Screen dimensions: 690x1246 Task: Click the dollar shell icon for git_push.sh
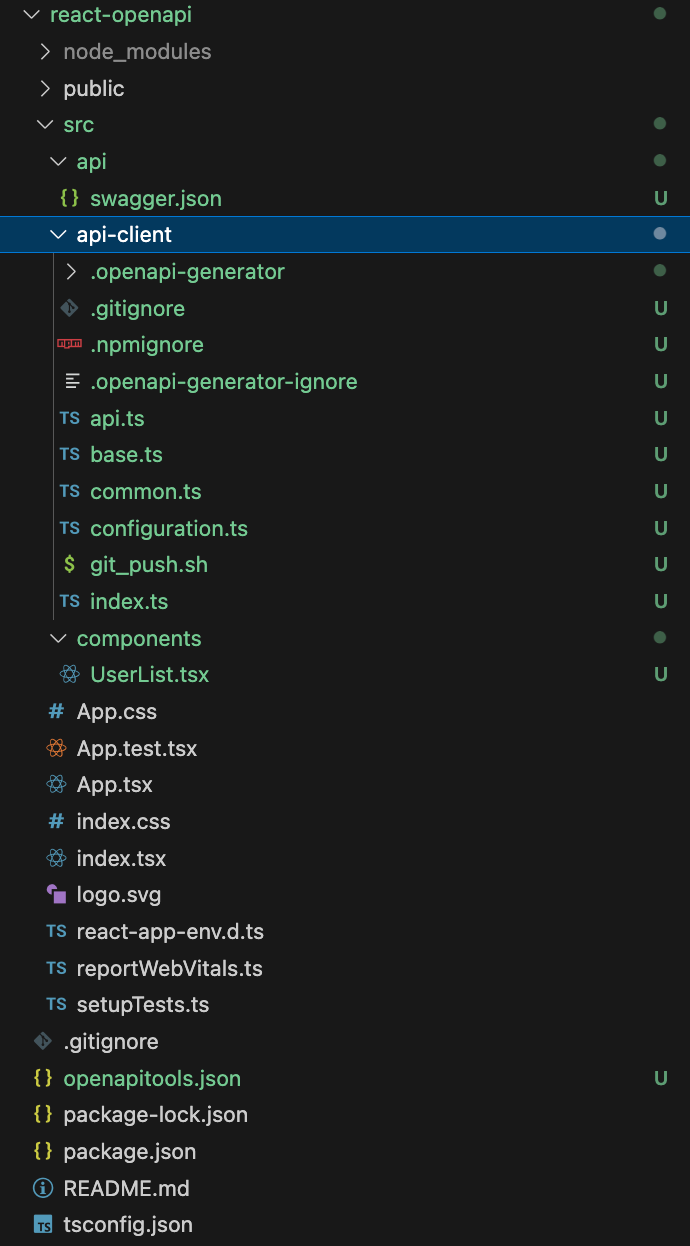(x=69, y=564)
